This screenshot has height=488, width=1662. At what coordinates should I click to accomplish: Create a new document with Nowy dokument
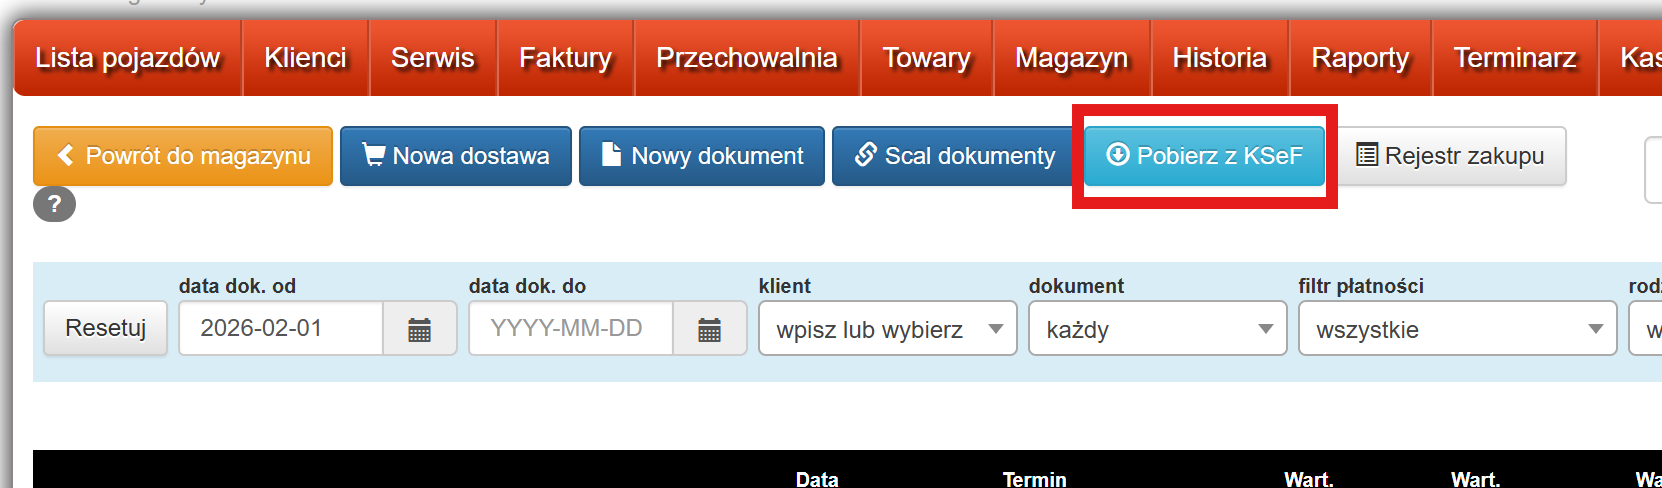pyautogui.click(x=702, y=156)
